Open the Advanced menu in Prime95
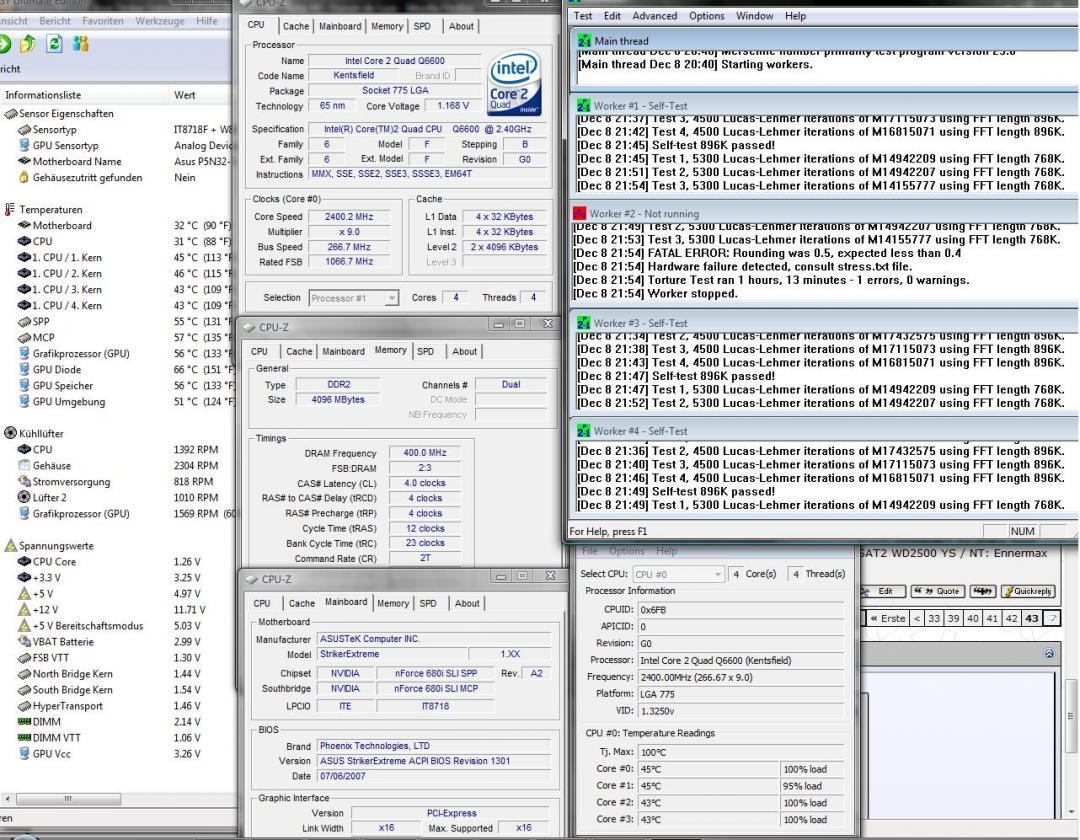Viewport: 1080px width, 840px height. (x=654, y=16)
